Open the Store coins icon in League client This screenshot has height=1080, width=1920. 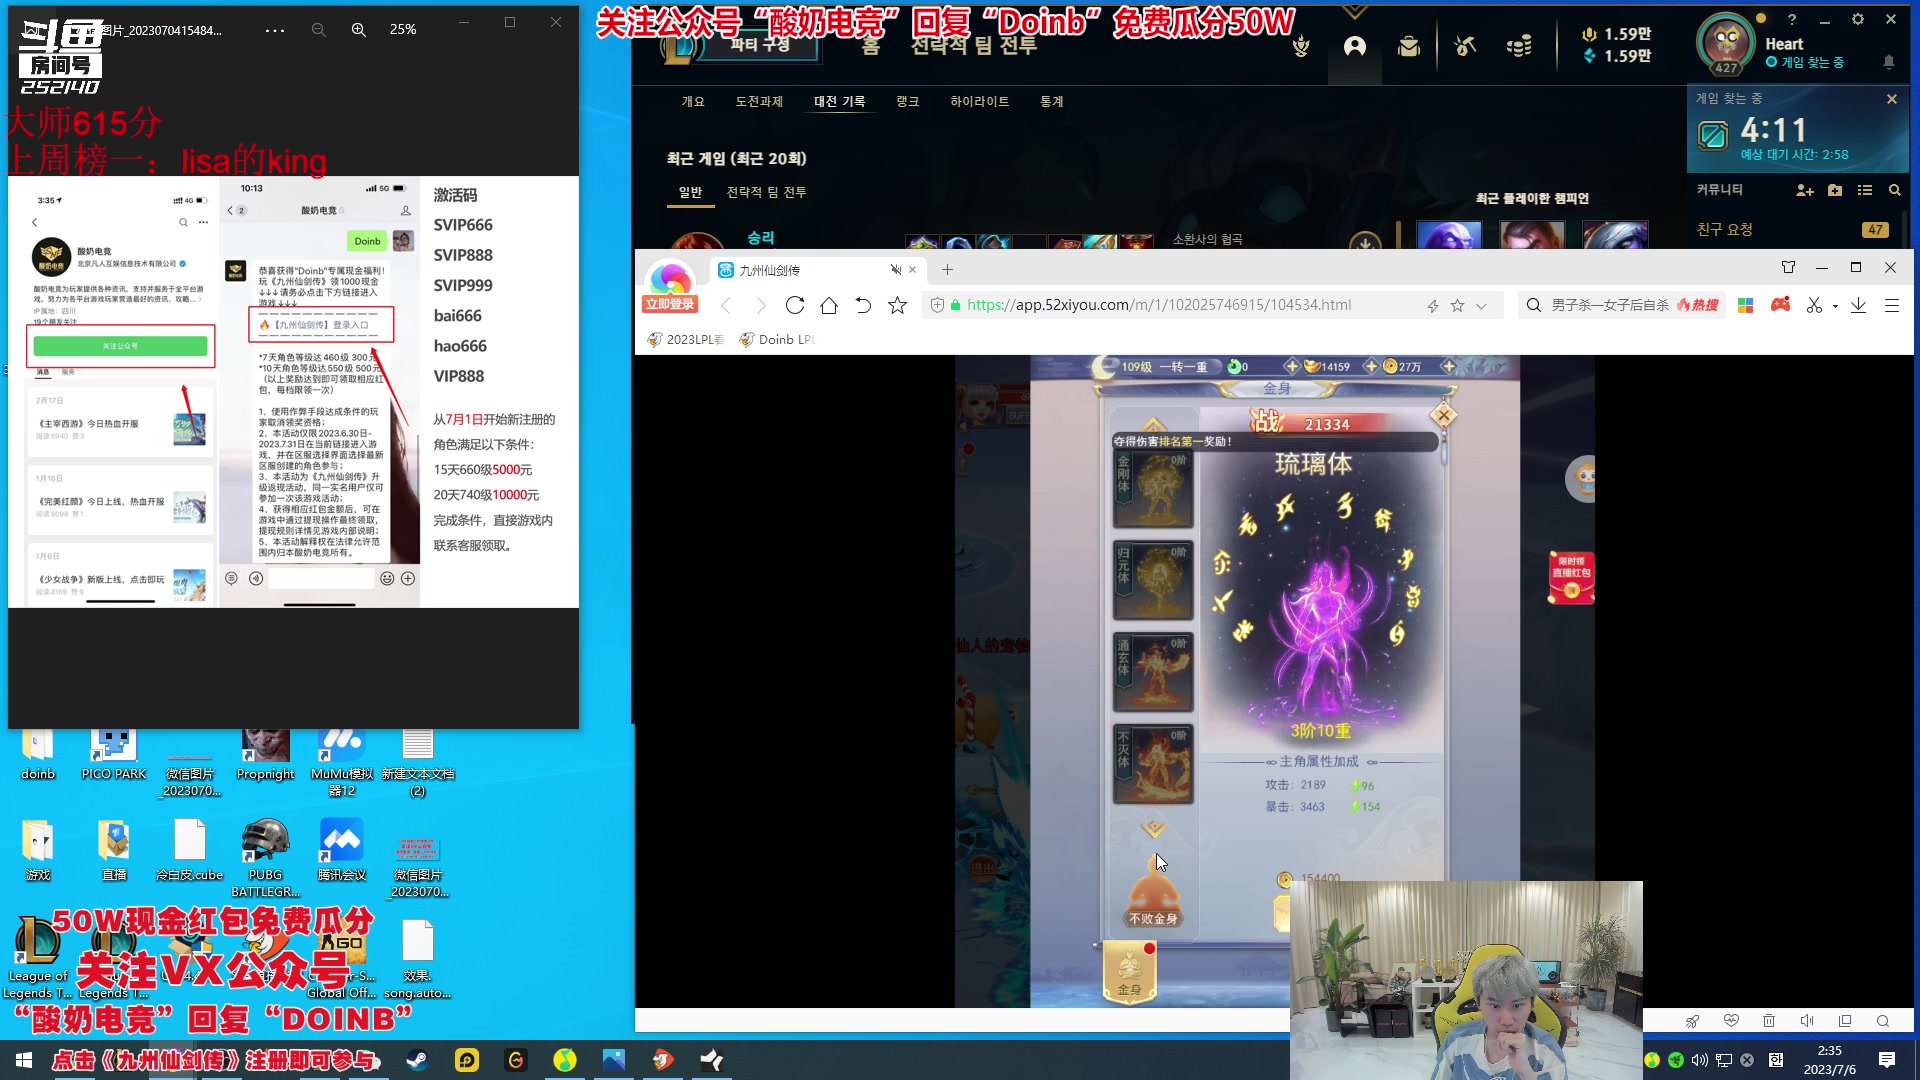coord(1519,46)
